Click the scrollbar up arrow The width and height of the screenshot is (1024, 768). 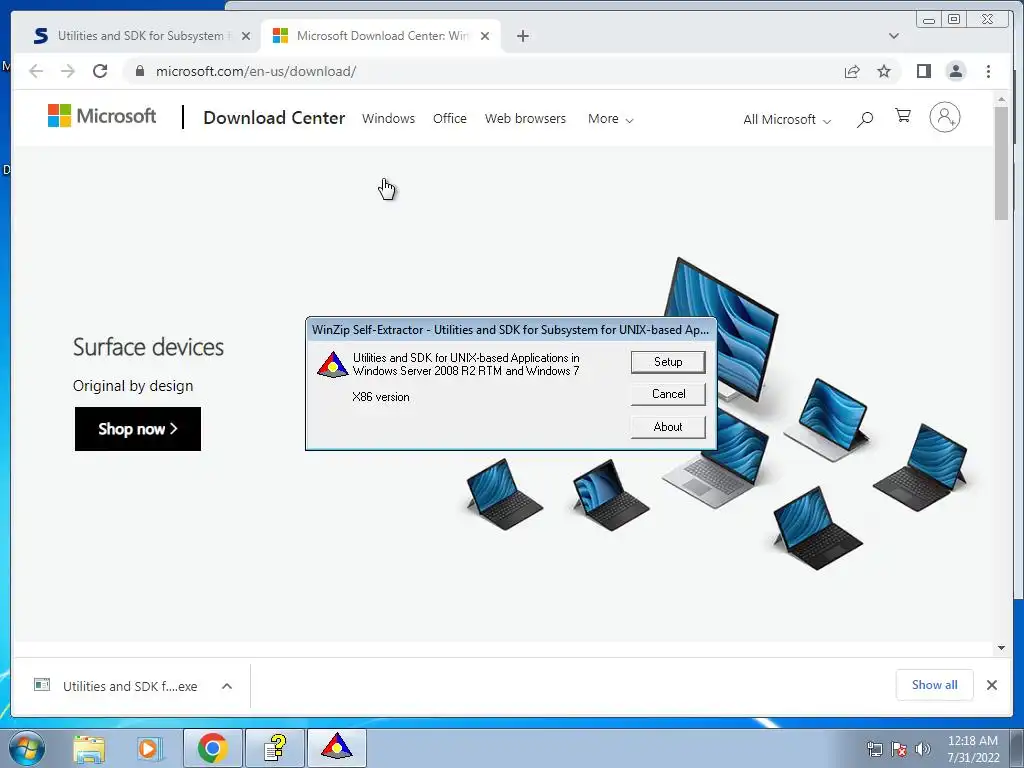pyautogui.click(x=1001, y=99)
